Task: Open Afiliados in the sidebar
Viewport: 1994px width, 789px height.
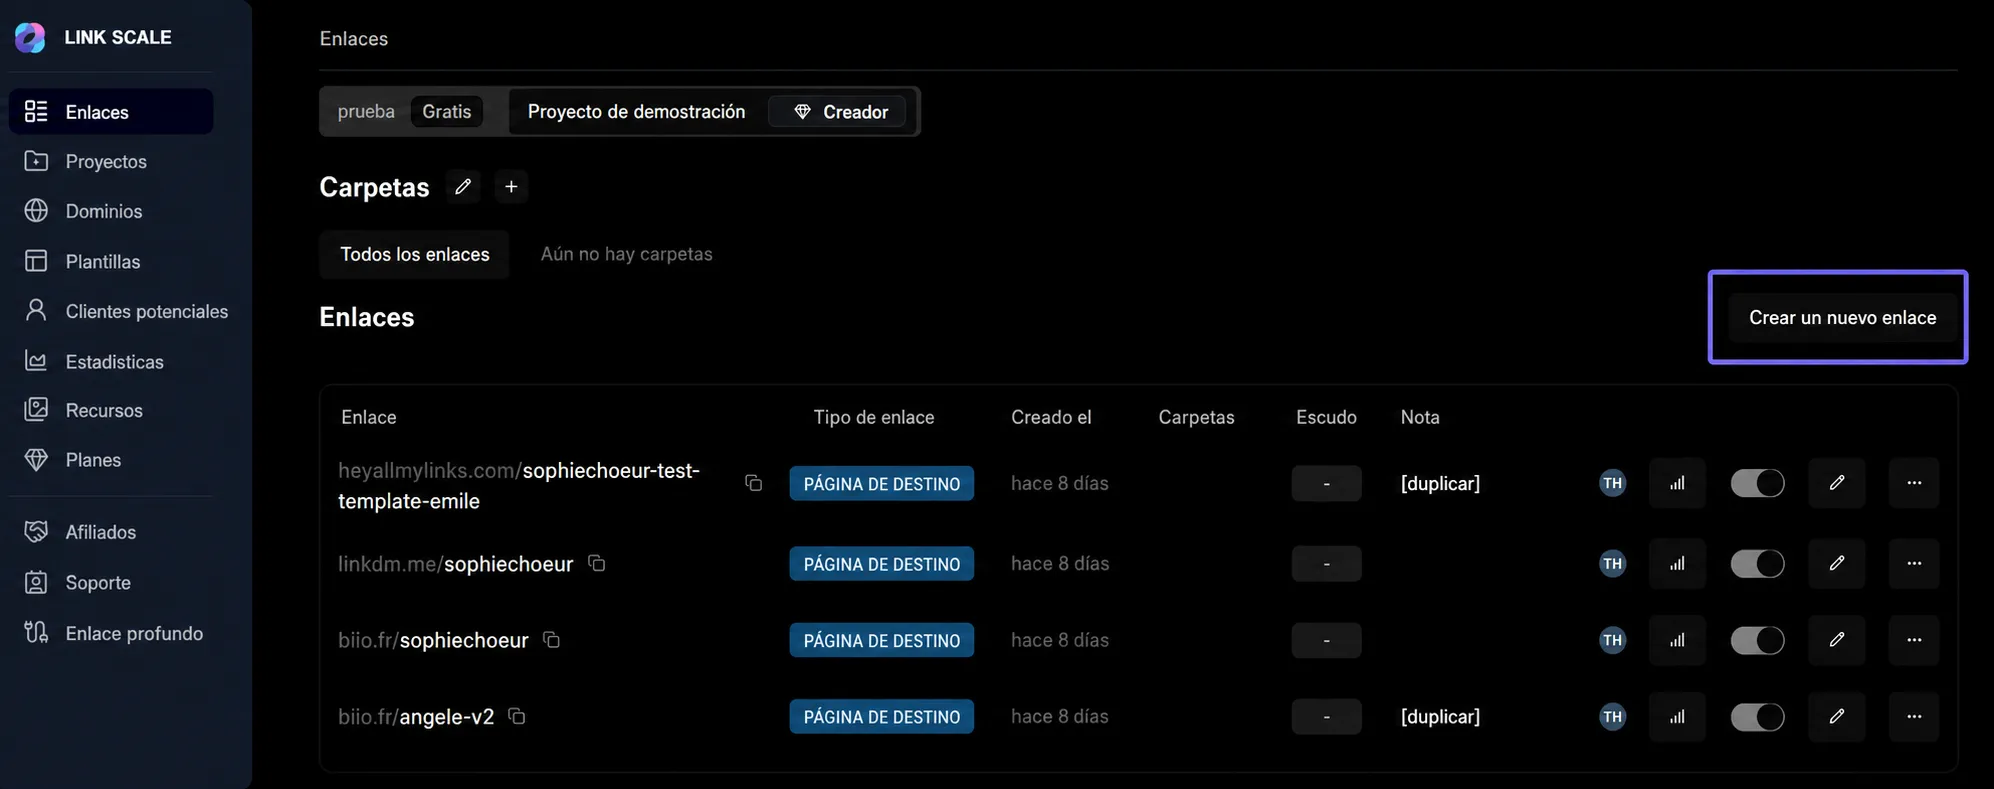Action: (x=111, y=532)
